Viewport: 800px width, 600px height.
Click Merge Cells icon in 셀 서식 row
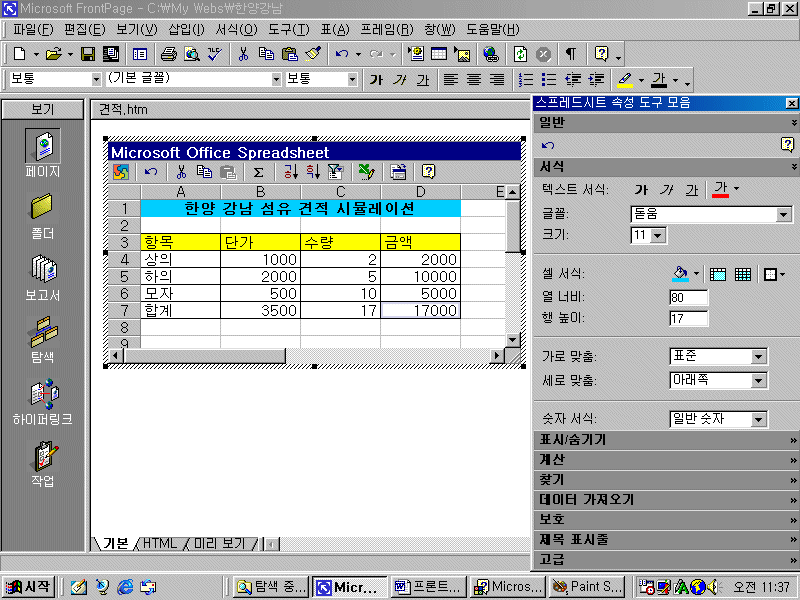(718, 274)
